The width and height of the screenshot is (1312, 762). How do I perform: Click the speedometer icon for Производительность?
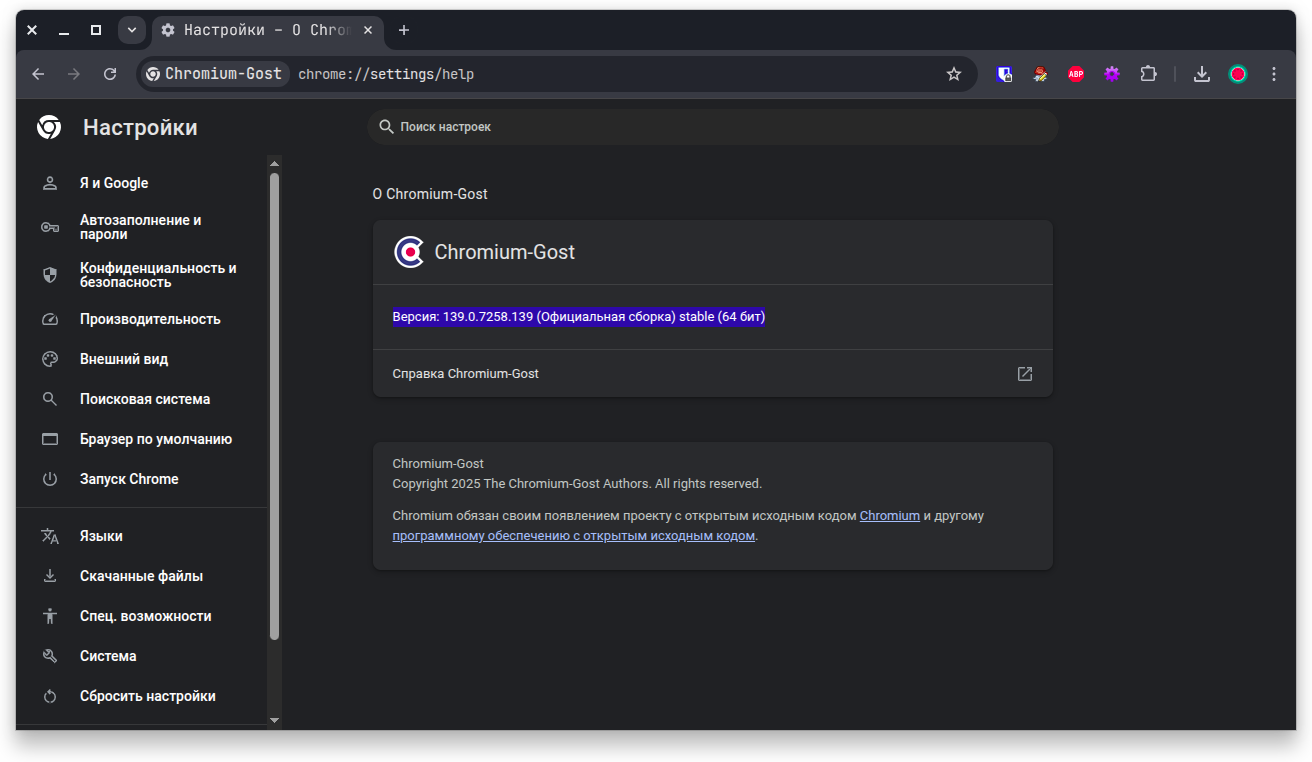pyautogui.click(x=50, y=319)
